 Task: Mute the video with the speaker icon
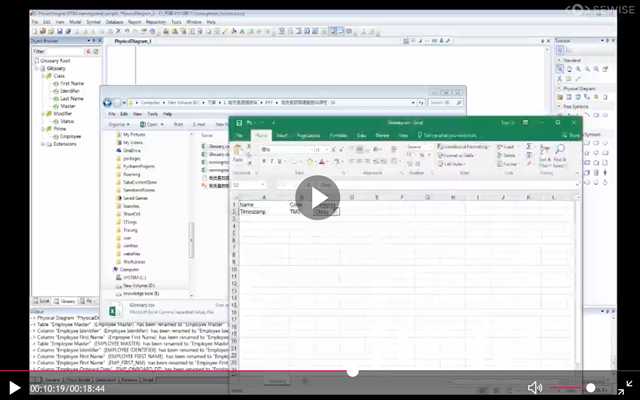535,387
